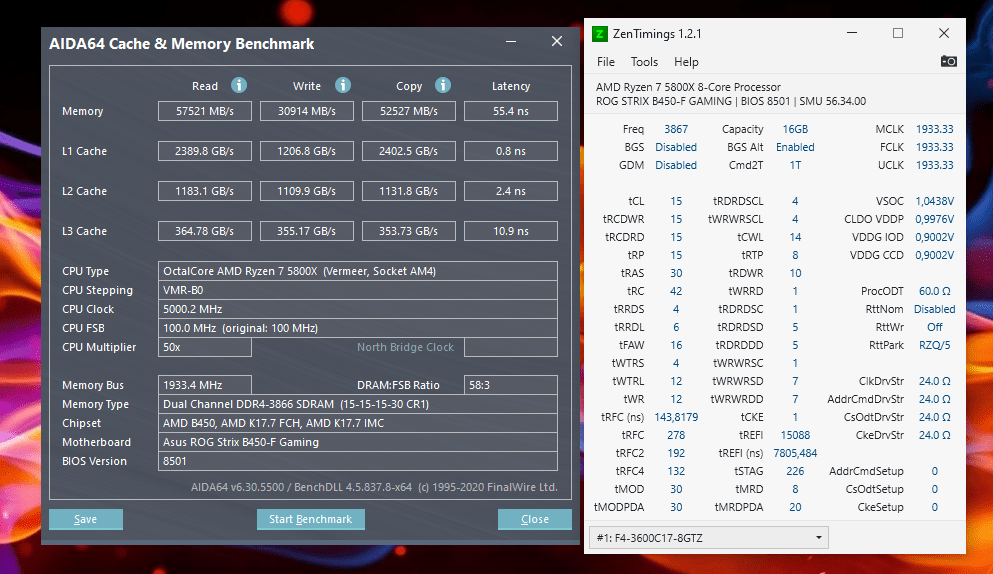993x574 pixels.
Task: Click the L2 Cache Write 1109.9 GB/s field
Action: [307, 191]
